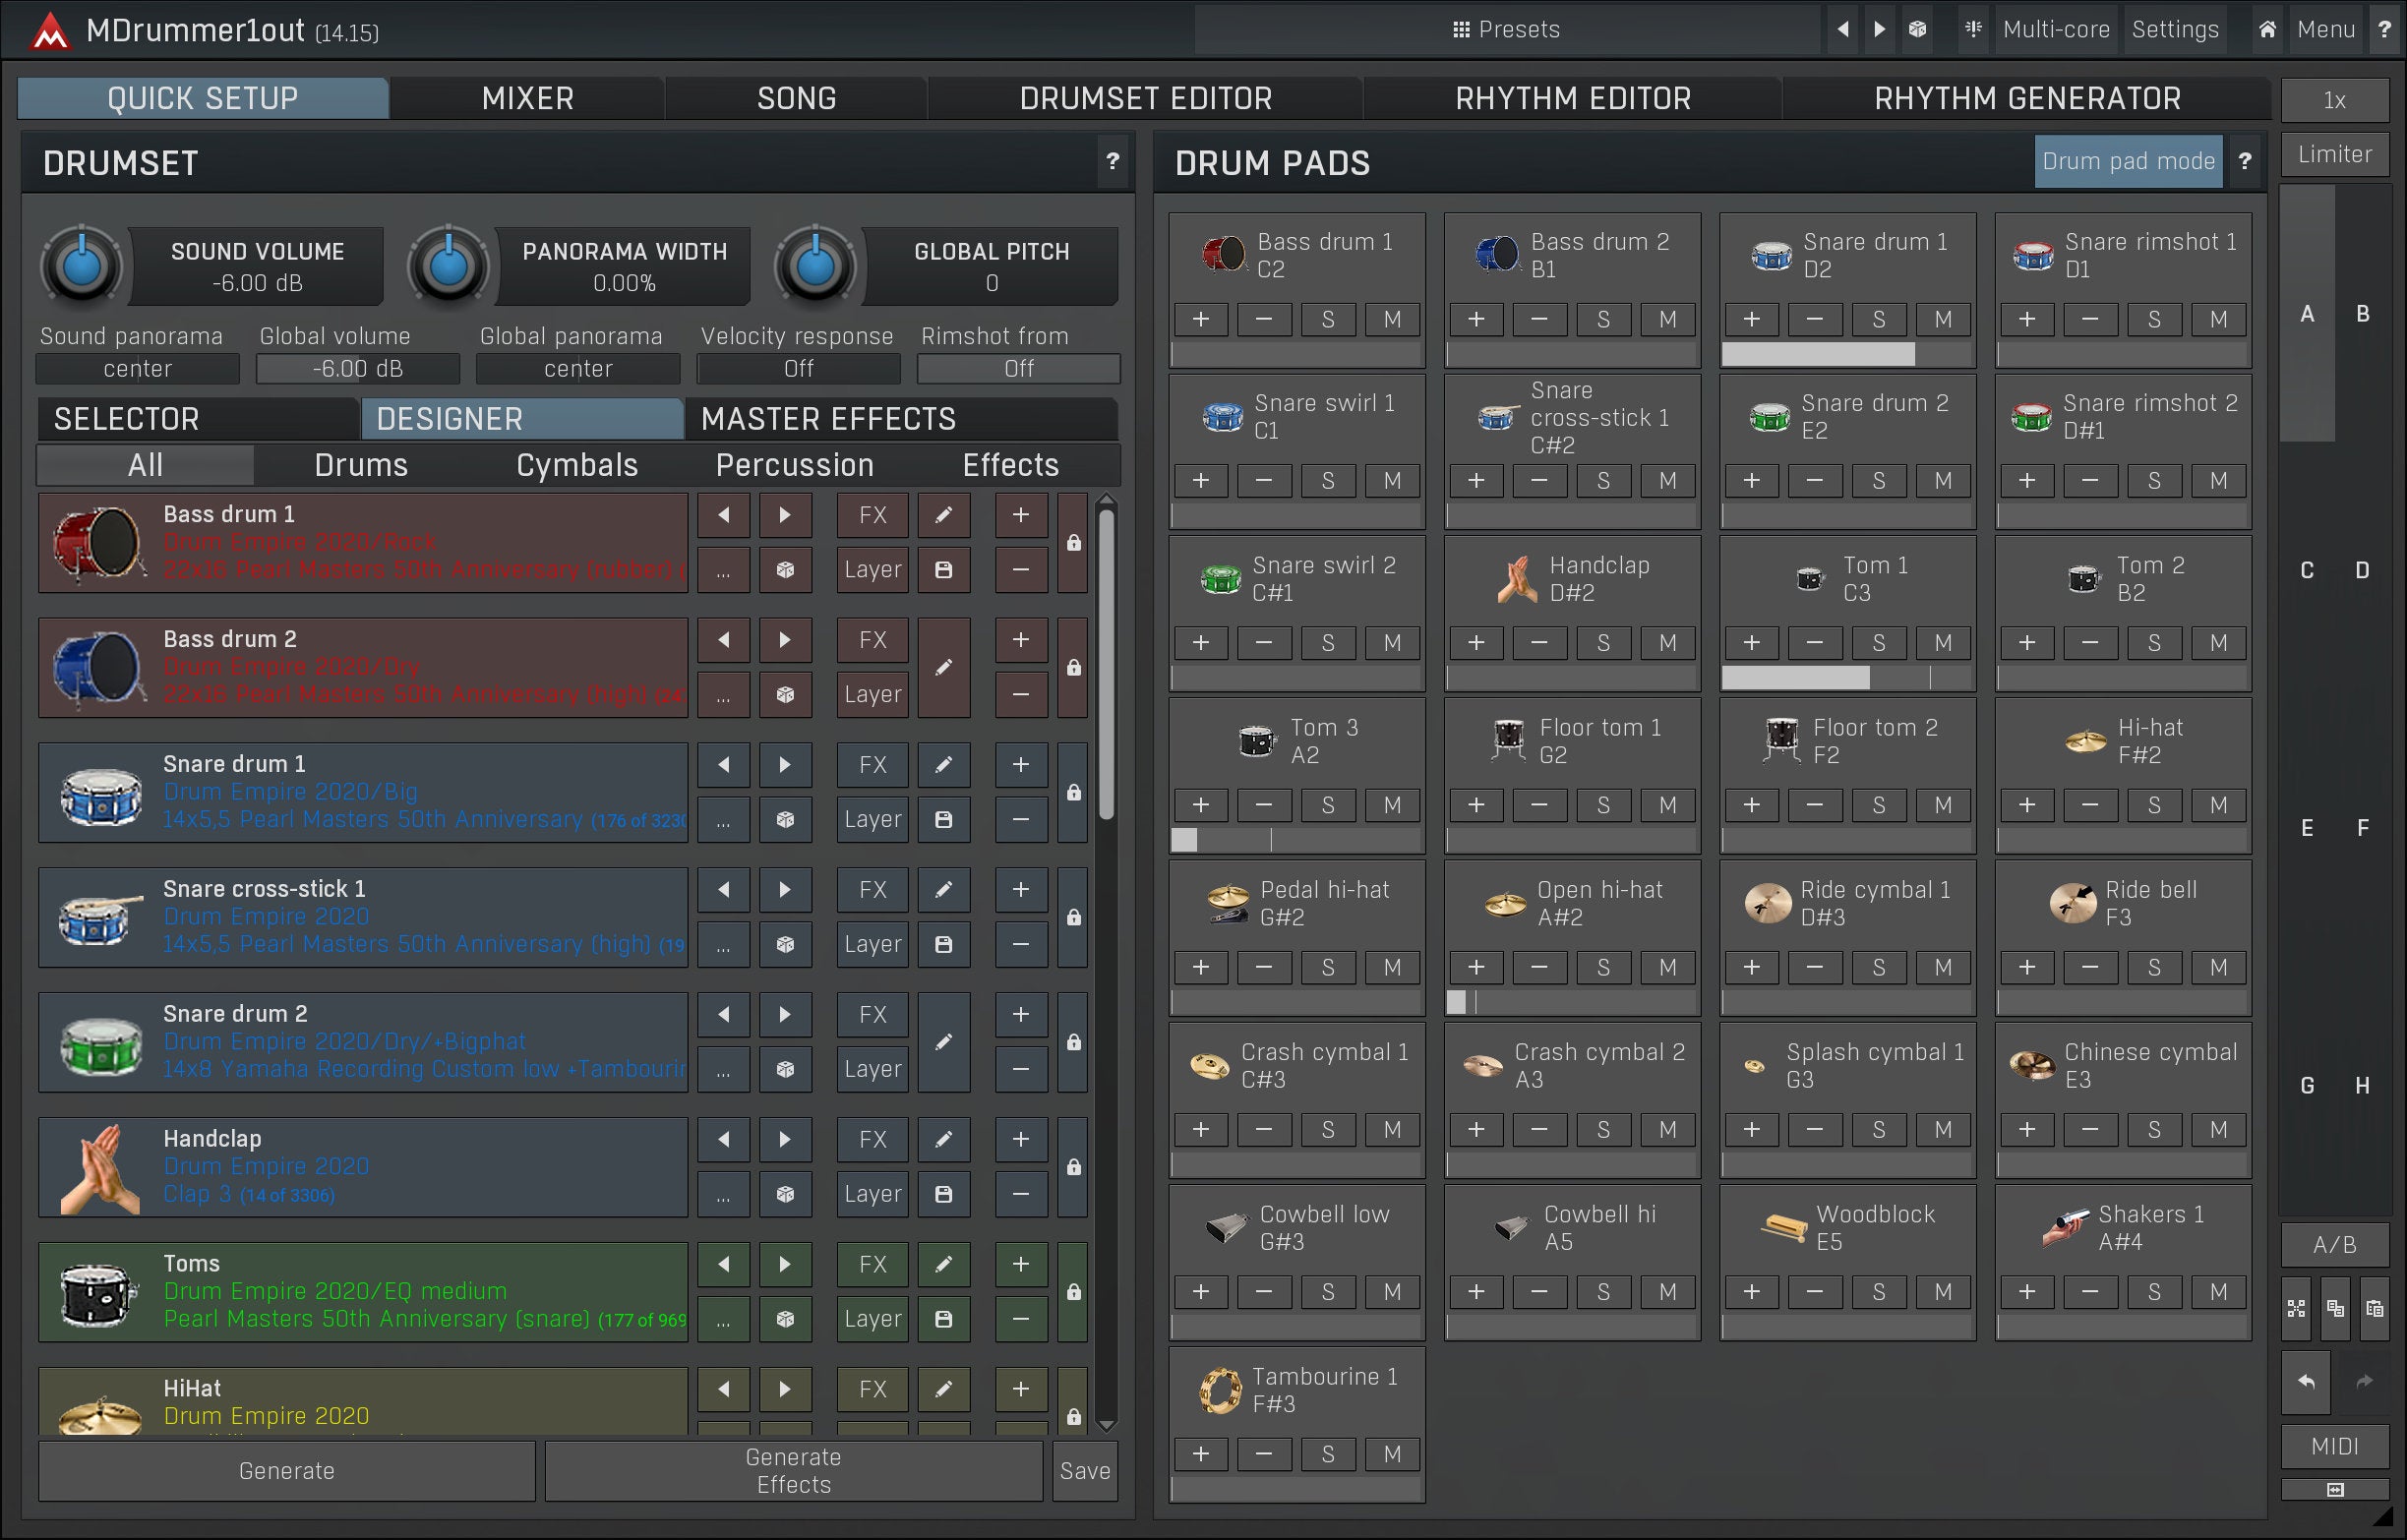Image resolution: width=2407 pixels, height=1540 pixels.
Task: Solo the Hi-hat F#2 pad
Action: pos(2153,805)
